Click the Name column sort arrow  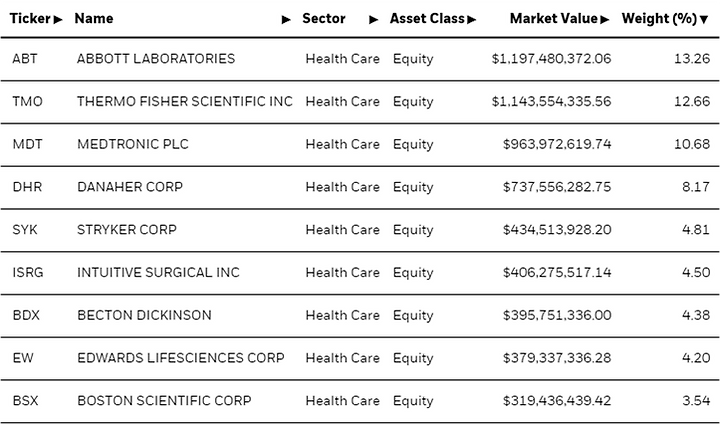click(x=286, y=19)
